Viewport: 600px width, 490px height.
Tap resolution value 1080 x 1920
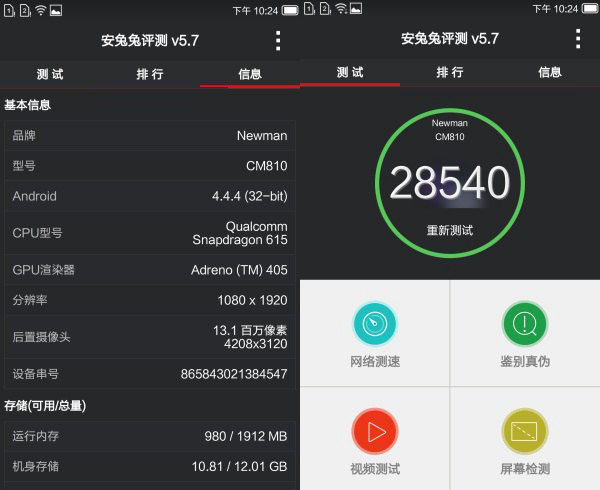coord(252,300)
